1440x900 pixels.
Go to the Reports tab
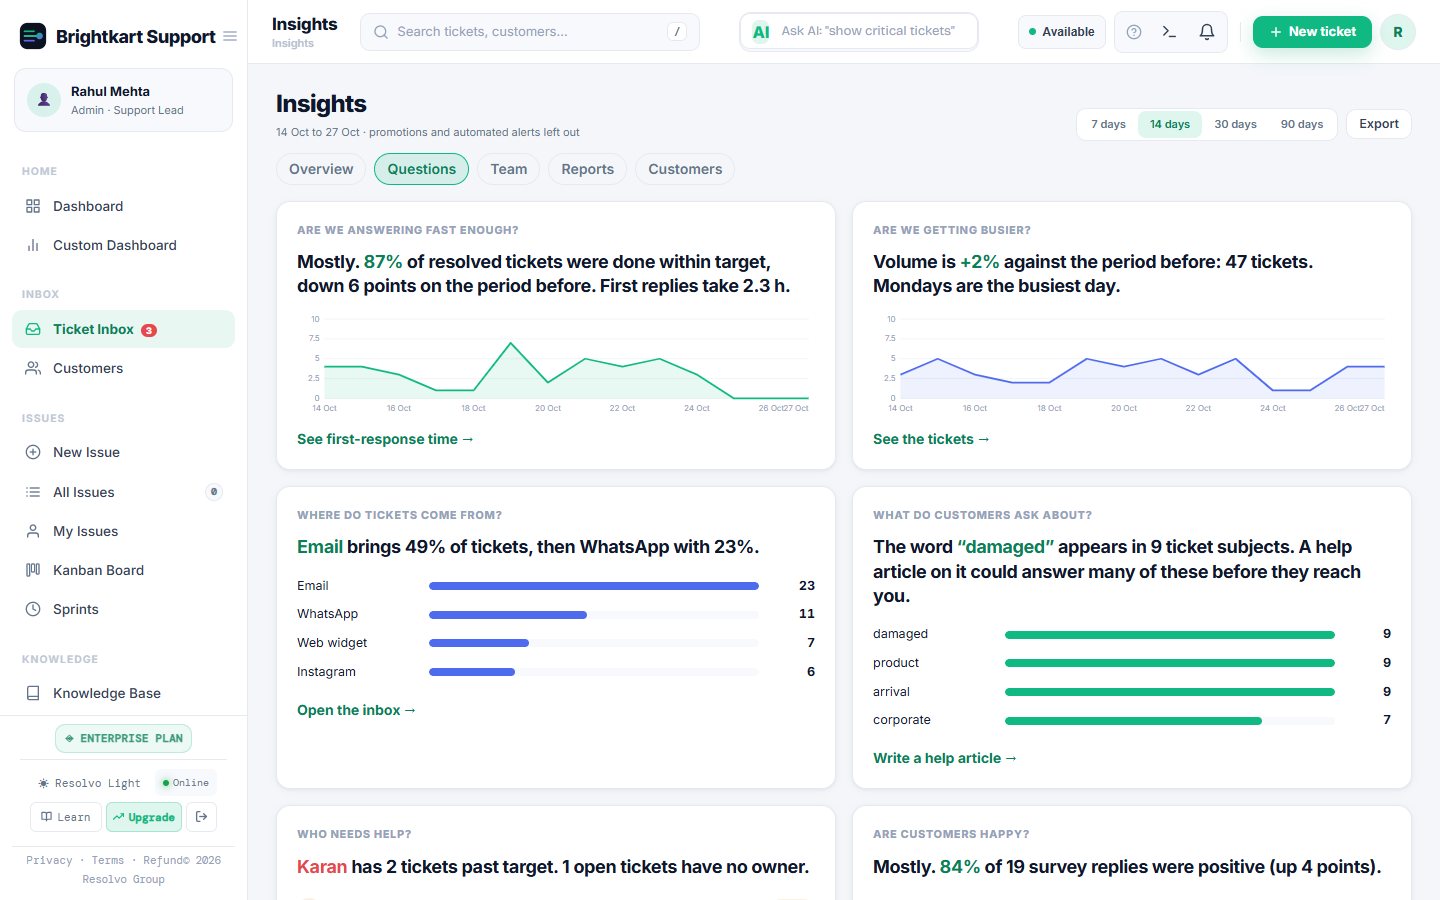click(588, 169)
